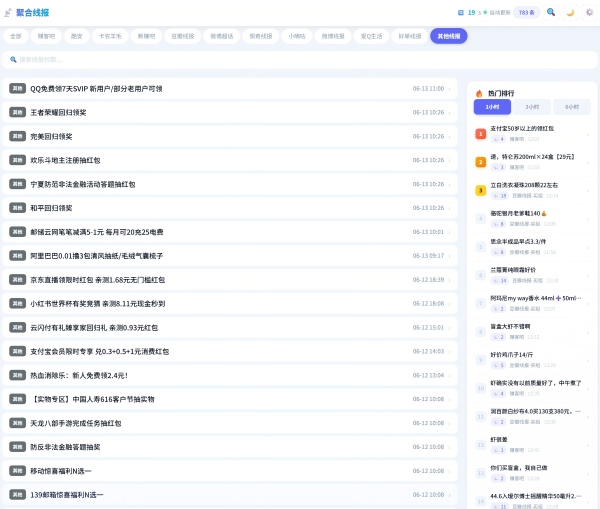This screenshot has height=509, width=600.
Task: Open 【实物专区】中国人寿616客户节抽实物 post
Action: coord(230,399)
